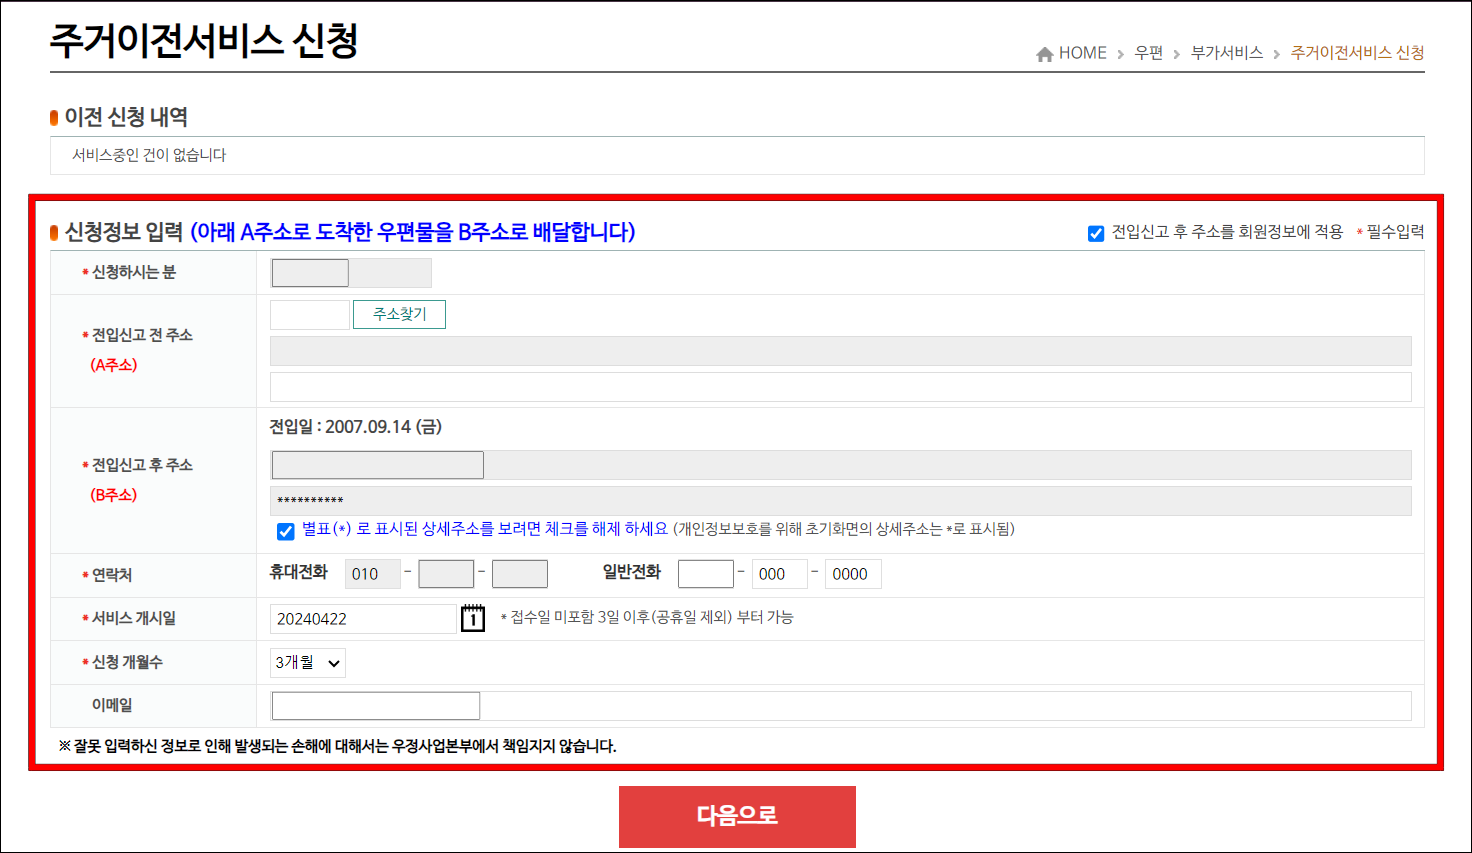The image size is (1472, 853).
Task: Open the service start date calendar icon
Action: pyautogui.click(x=473, y=618)
